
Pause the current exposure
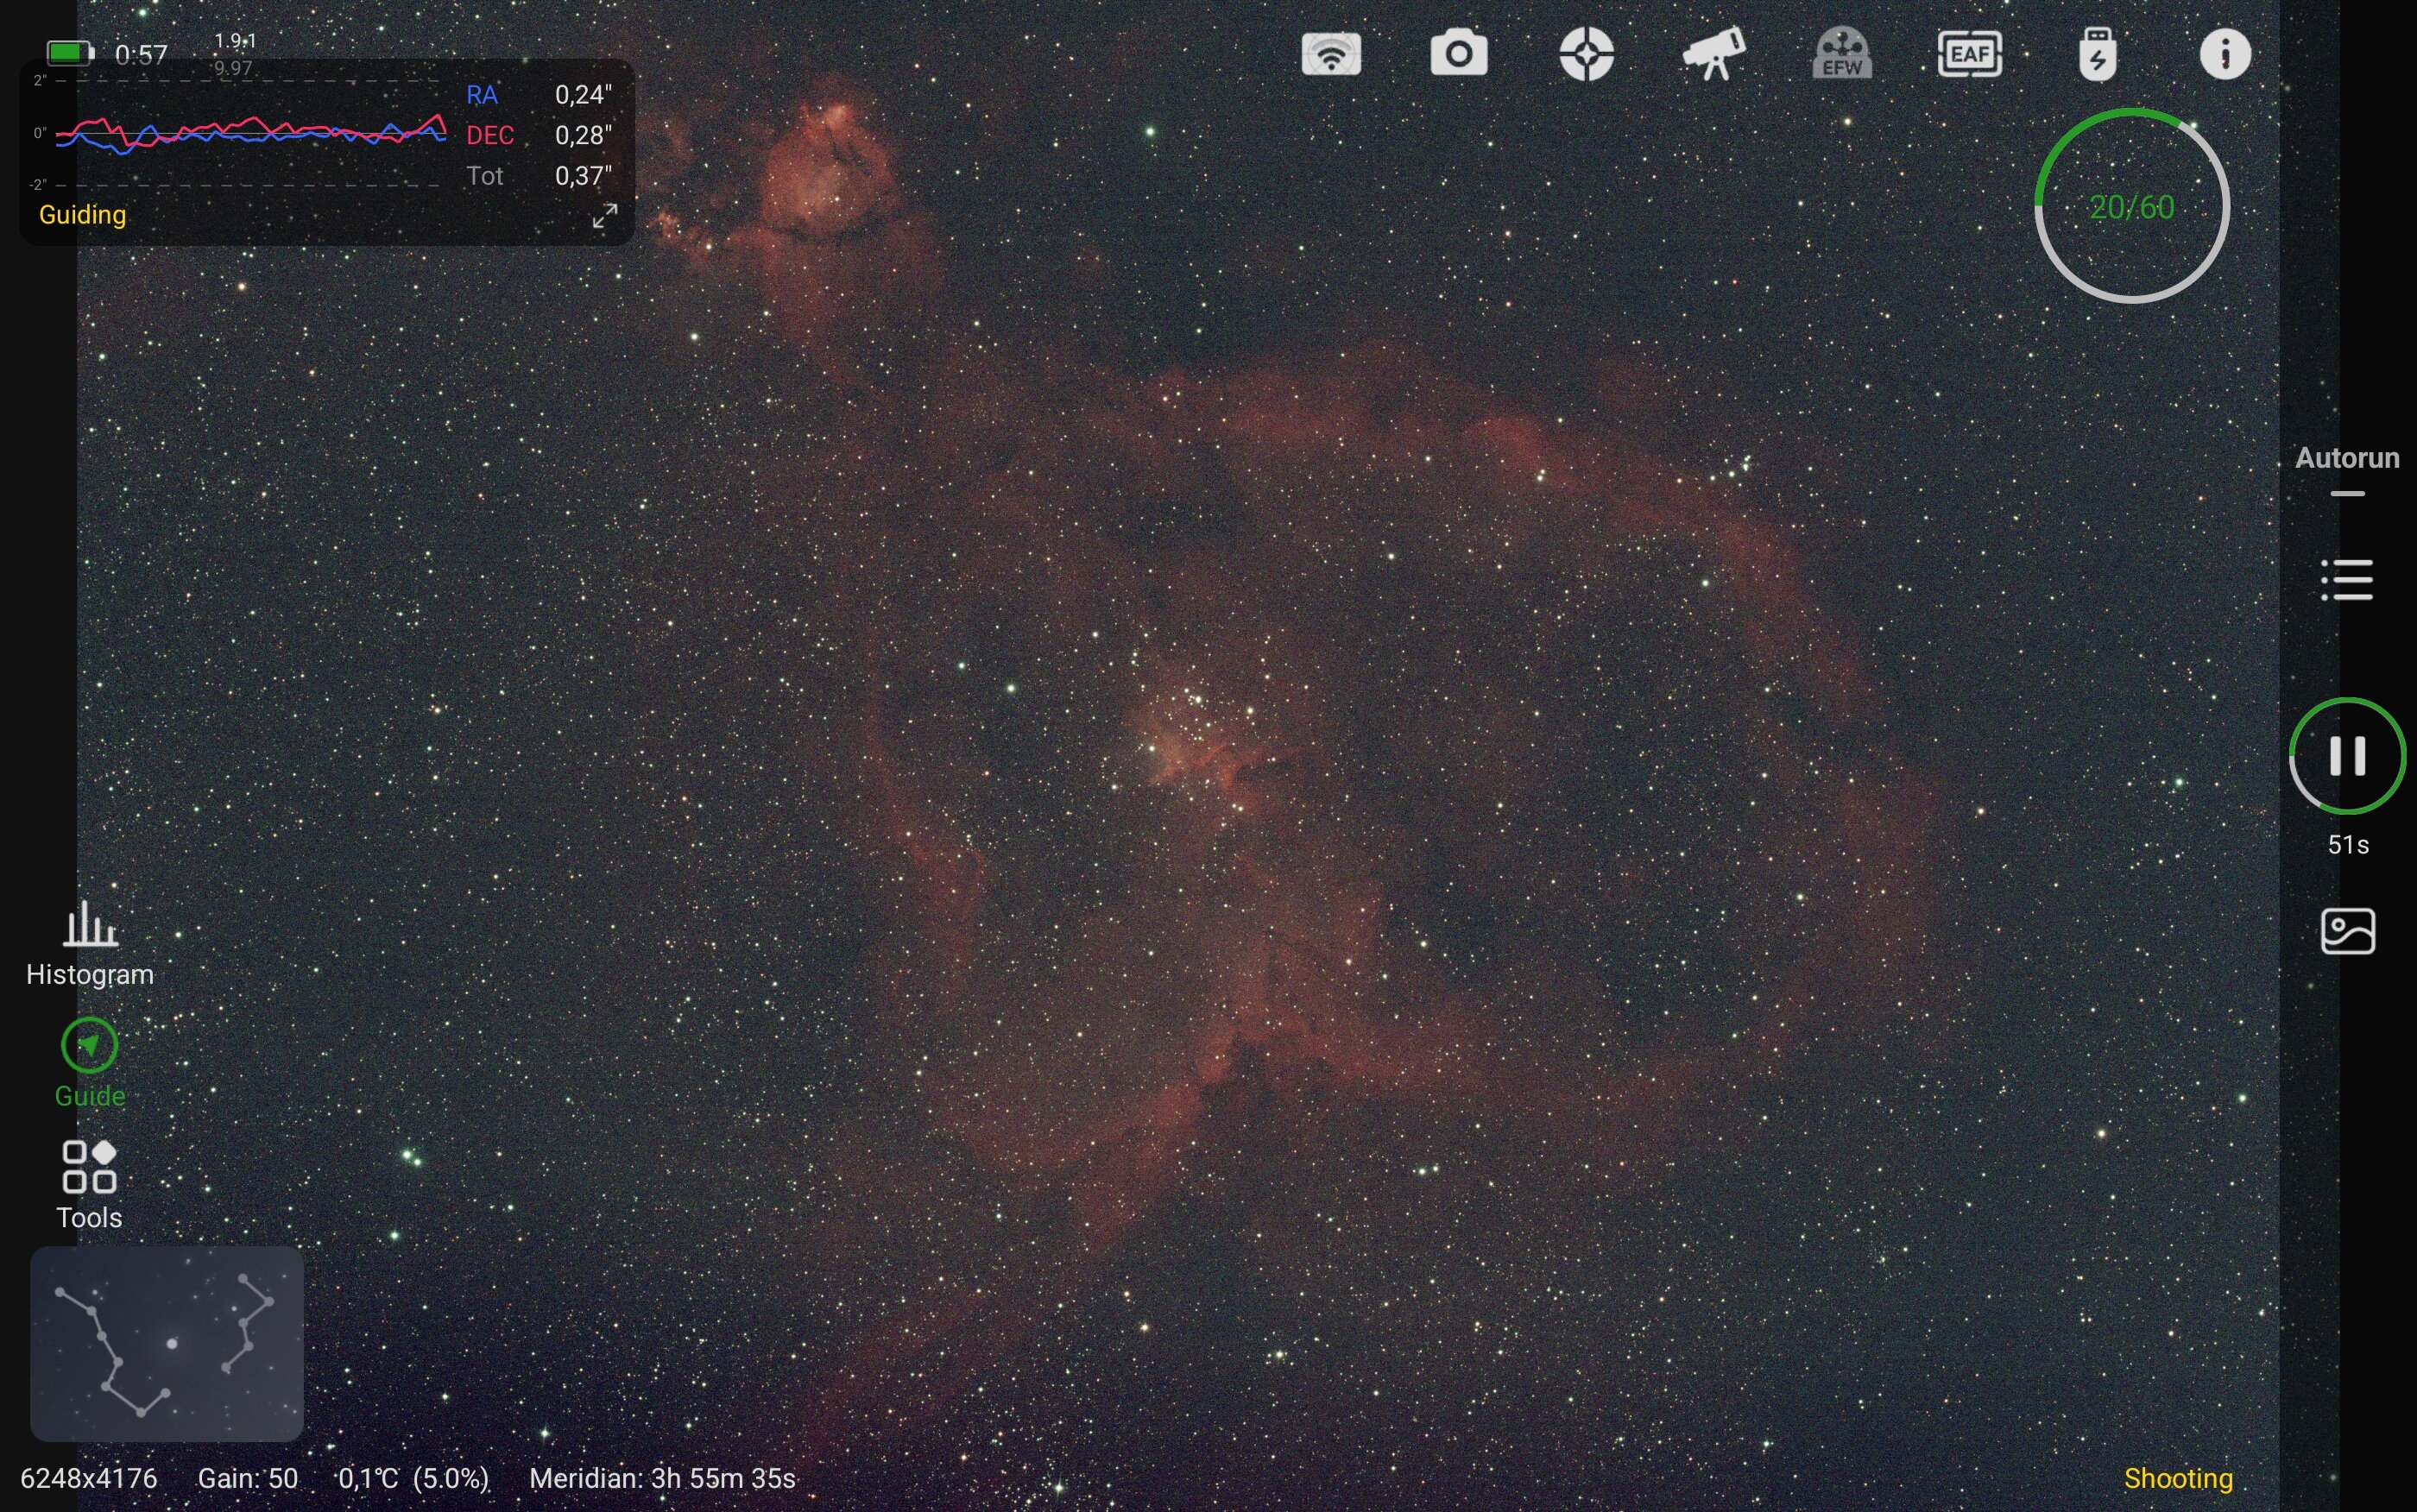(2347, 756)
